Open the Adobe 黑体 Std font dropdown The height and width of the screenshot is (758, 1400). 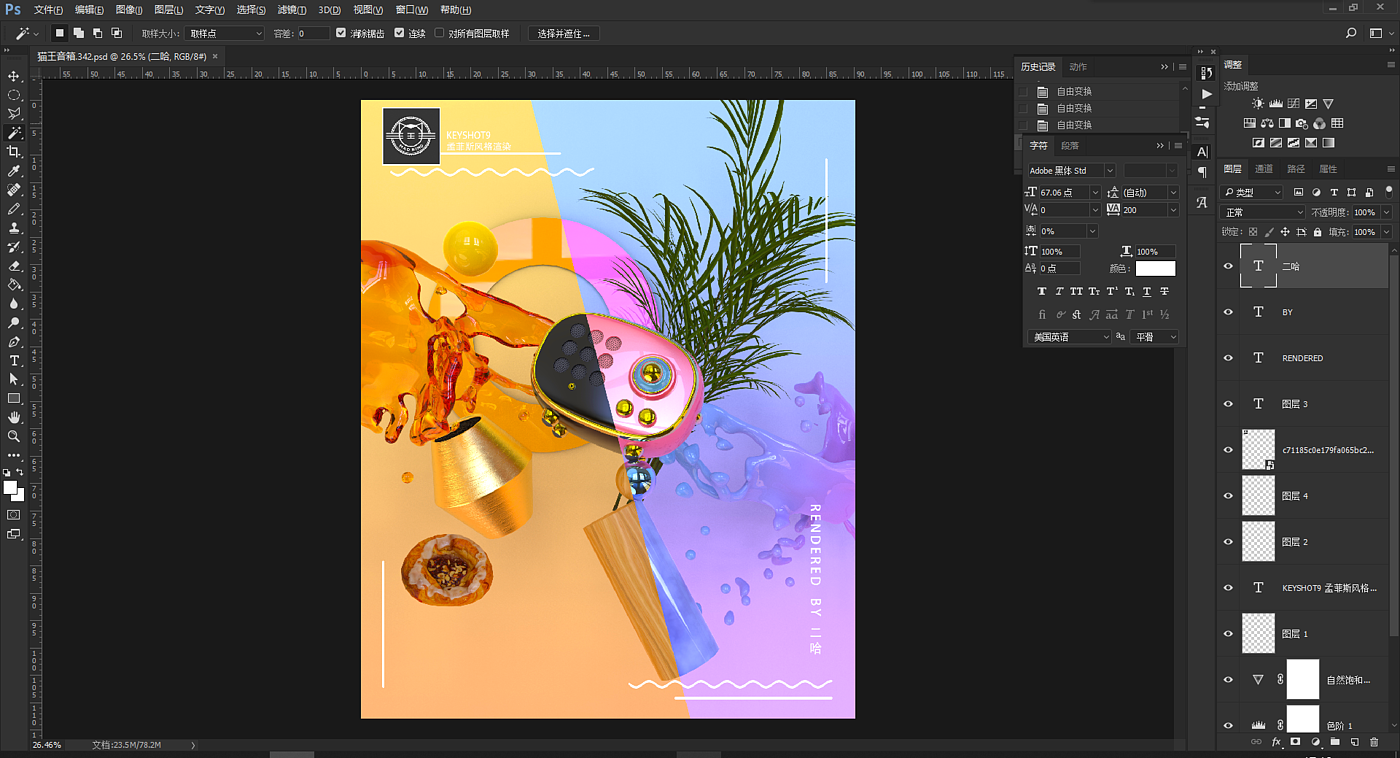tap(1070, 171)
